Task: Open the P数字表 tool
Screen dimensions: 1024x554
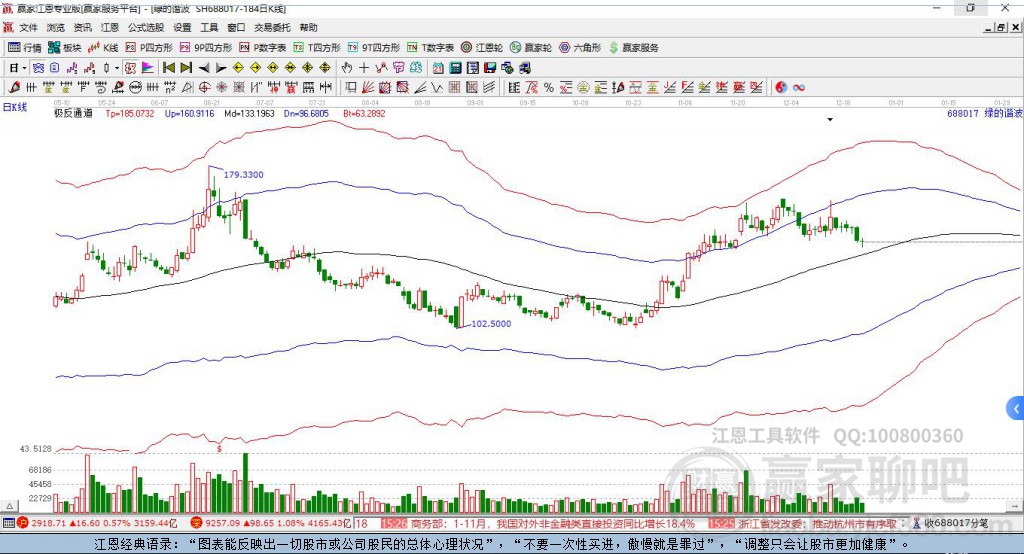Action: (x=263, y=48)
